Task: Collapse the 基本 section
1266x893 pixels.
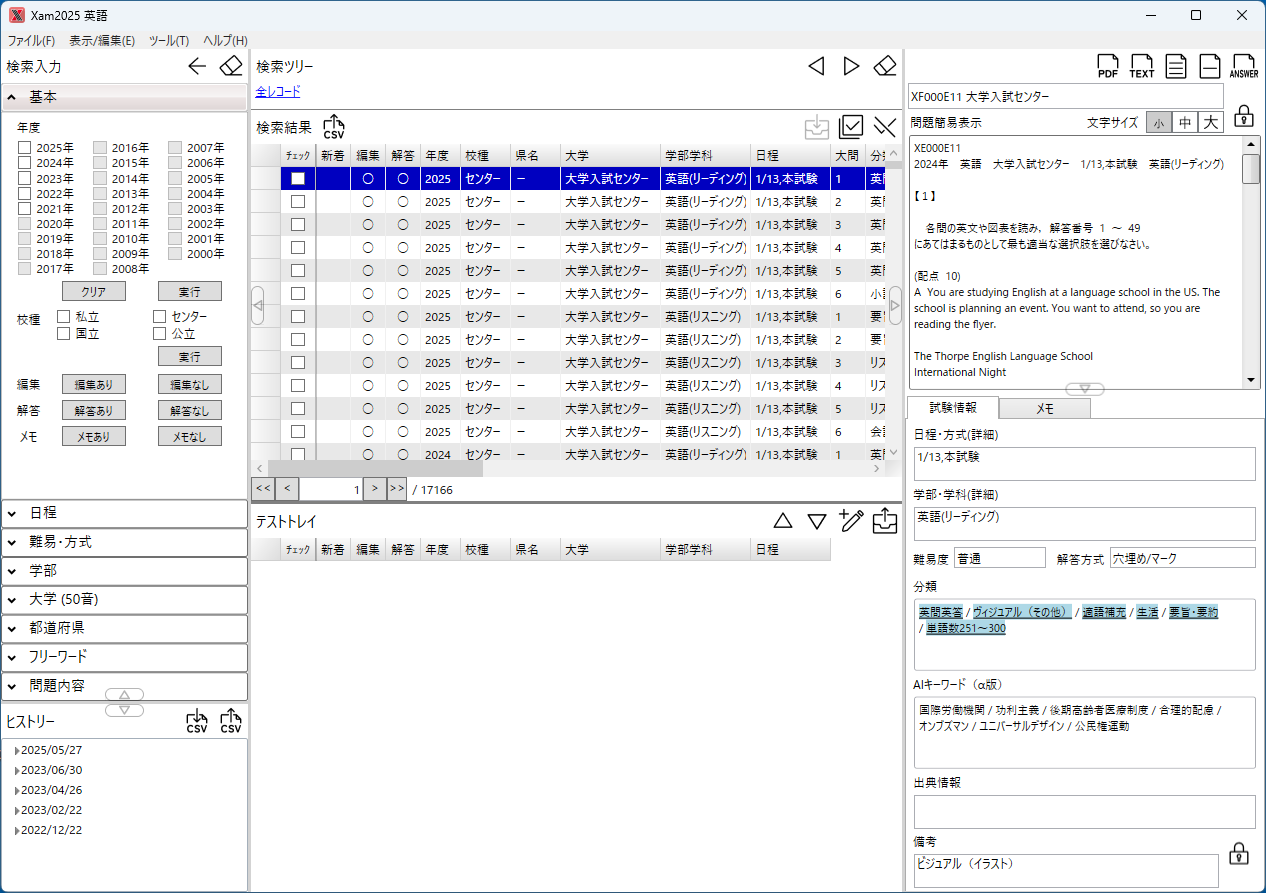Action: (124, 97)
